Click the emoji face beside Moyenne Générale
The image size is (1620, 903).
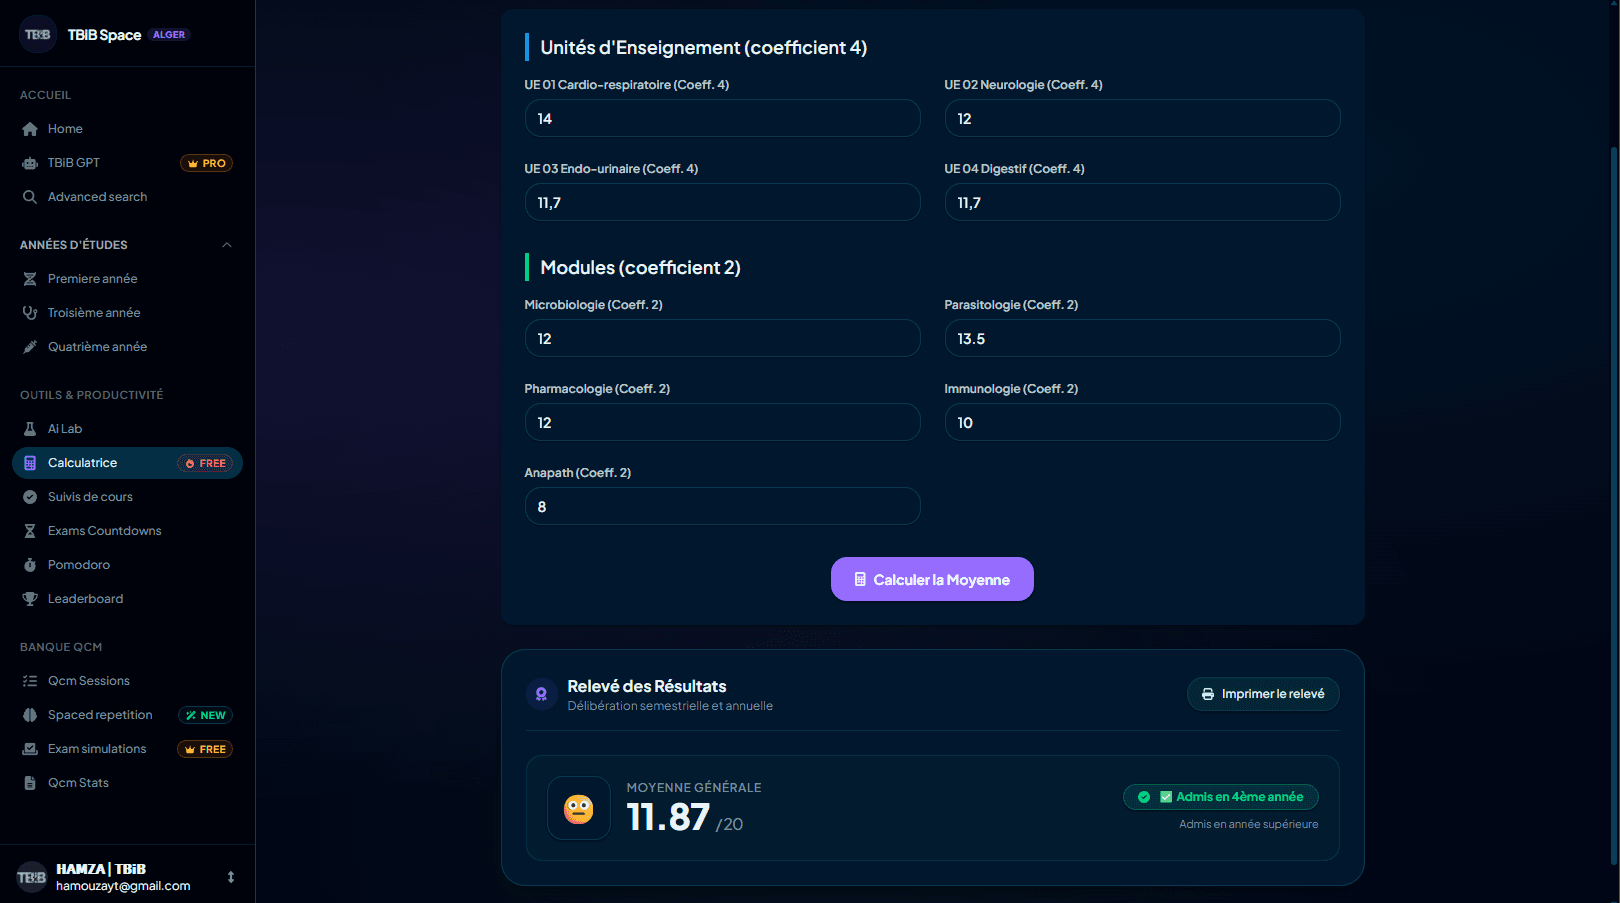pos(578,808)
